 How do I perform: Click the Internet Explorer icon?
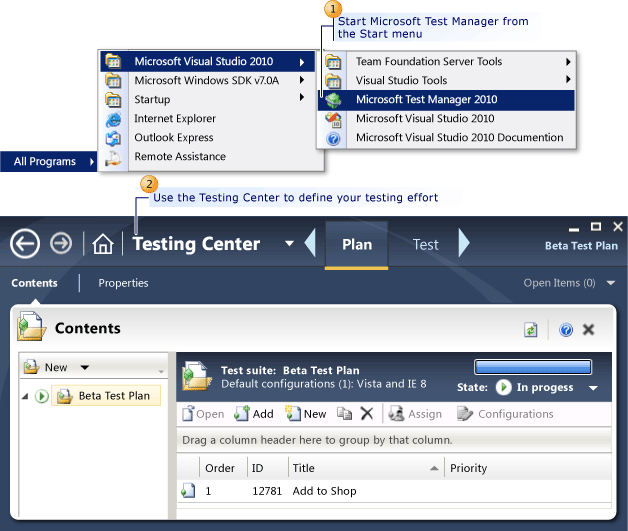(x=113, y=119)
